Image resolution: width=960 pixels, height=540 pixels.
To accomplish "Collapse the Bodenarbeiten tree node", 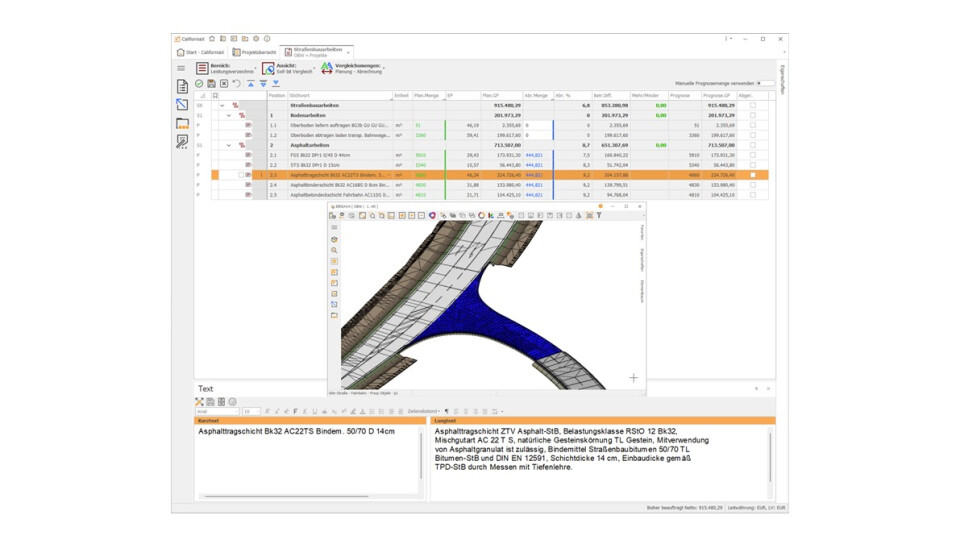I will click(229, 115).
